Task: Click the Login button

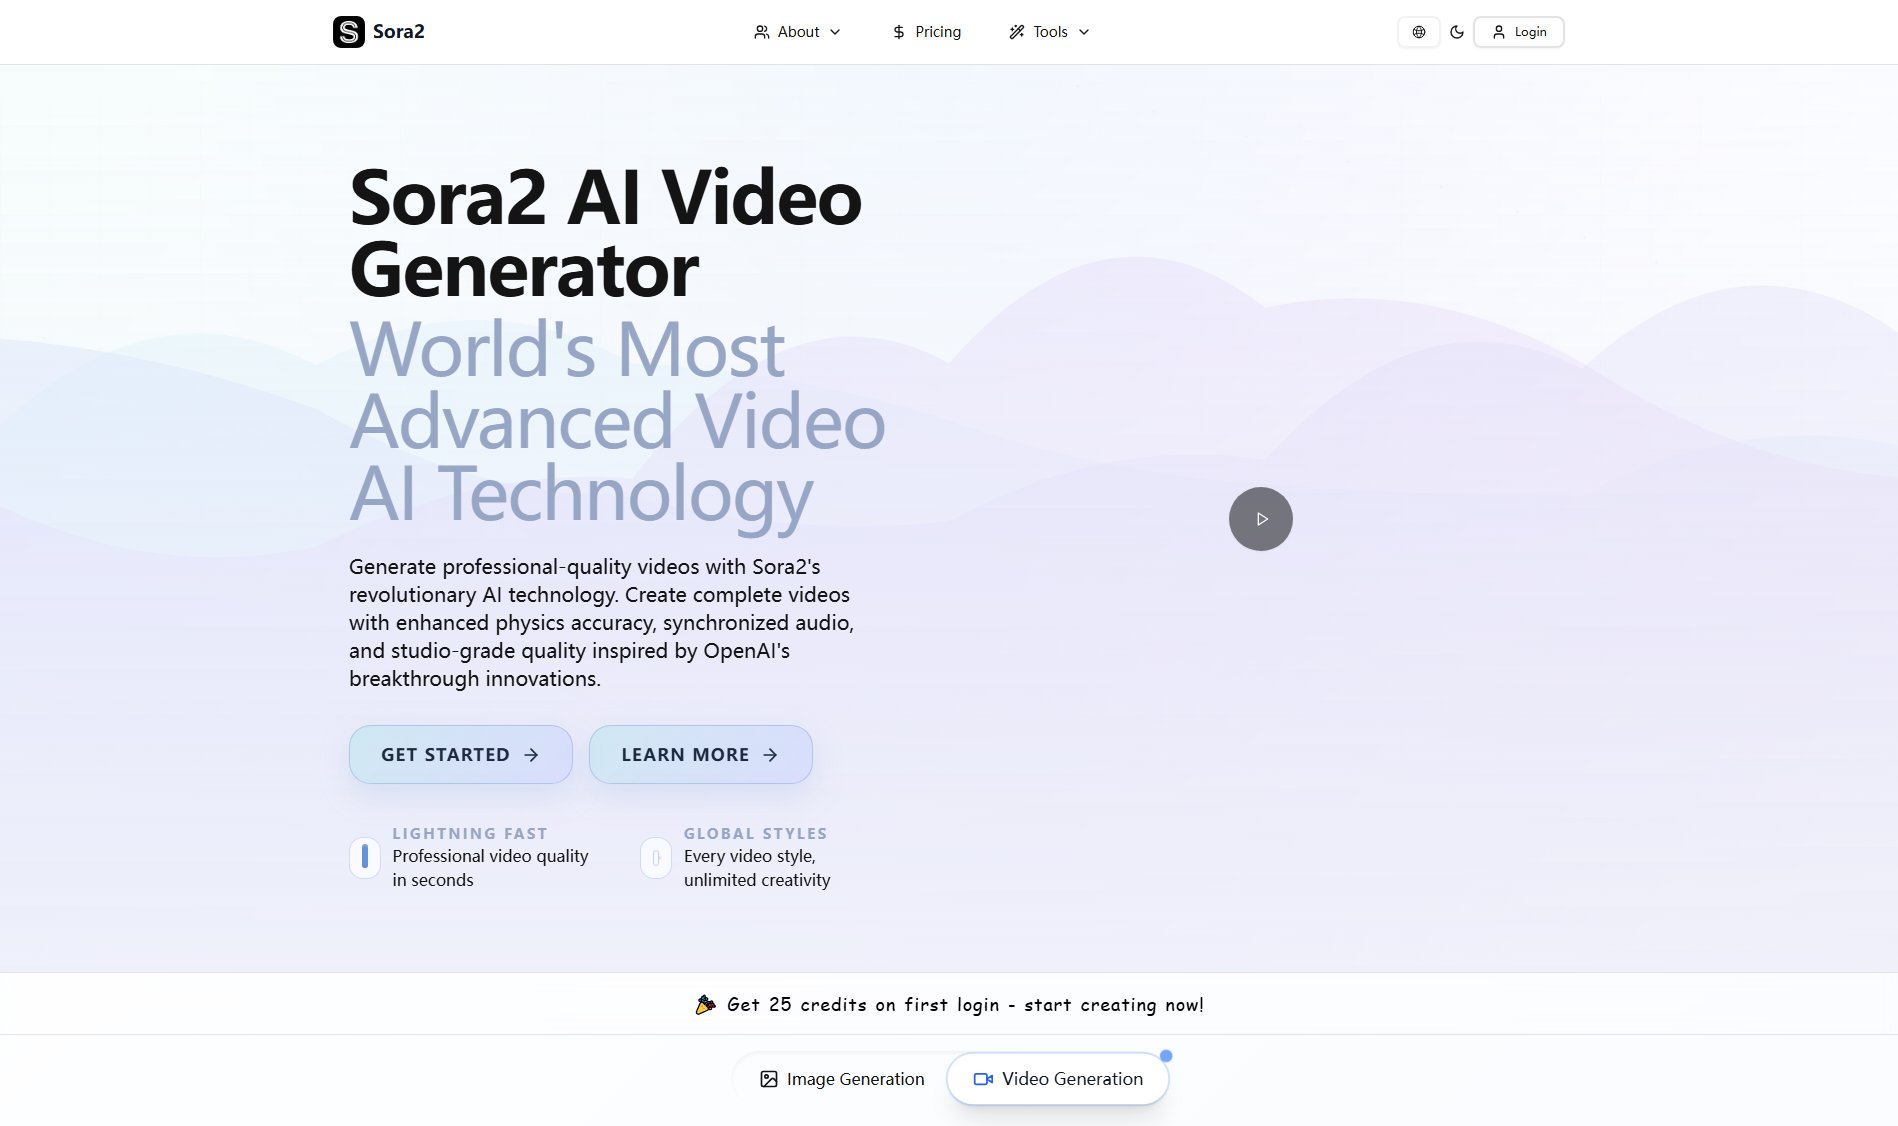Action: tap(1518, 32)
